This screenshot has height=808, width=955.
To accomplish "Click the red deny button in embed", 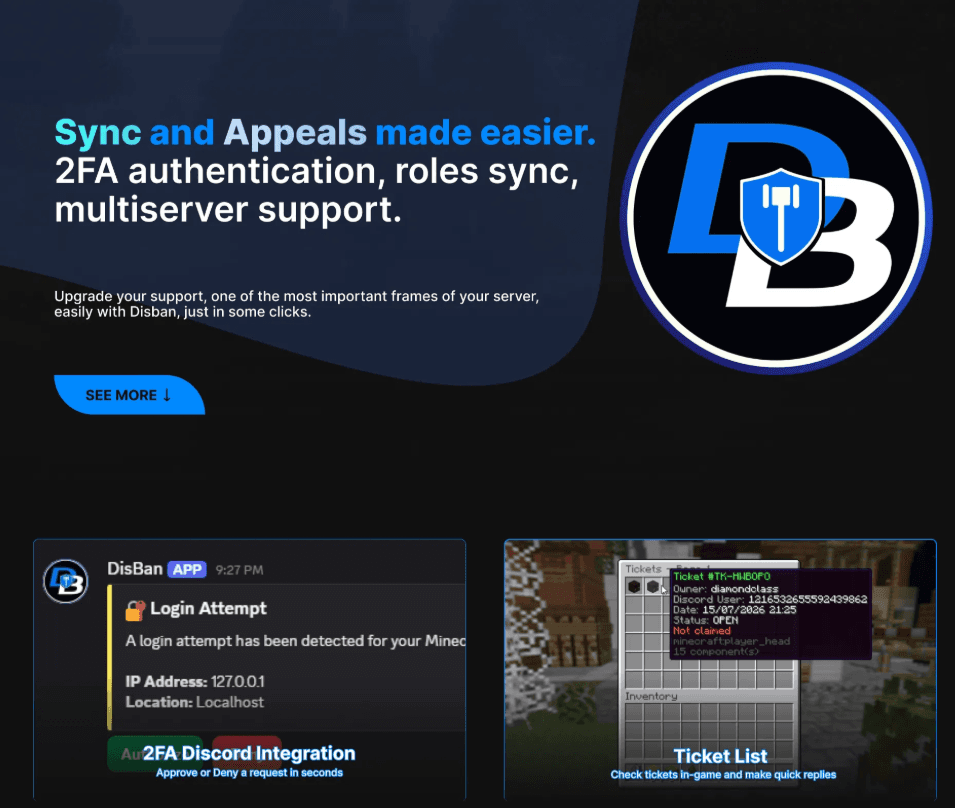I will (247, 754).
